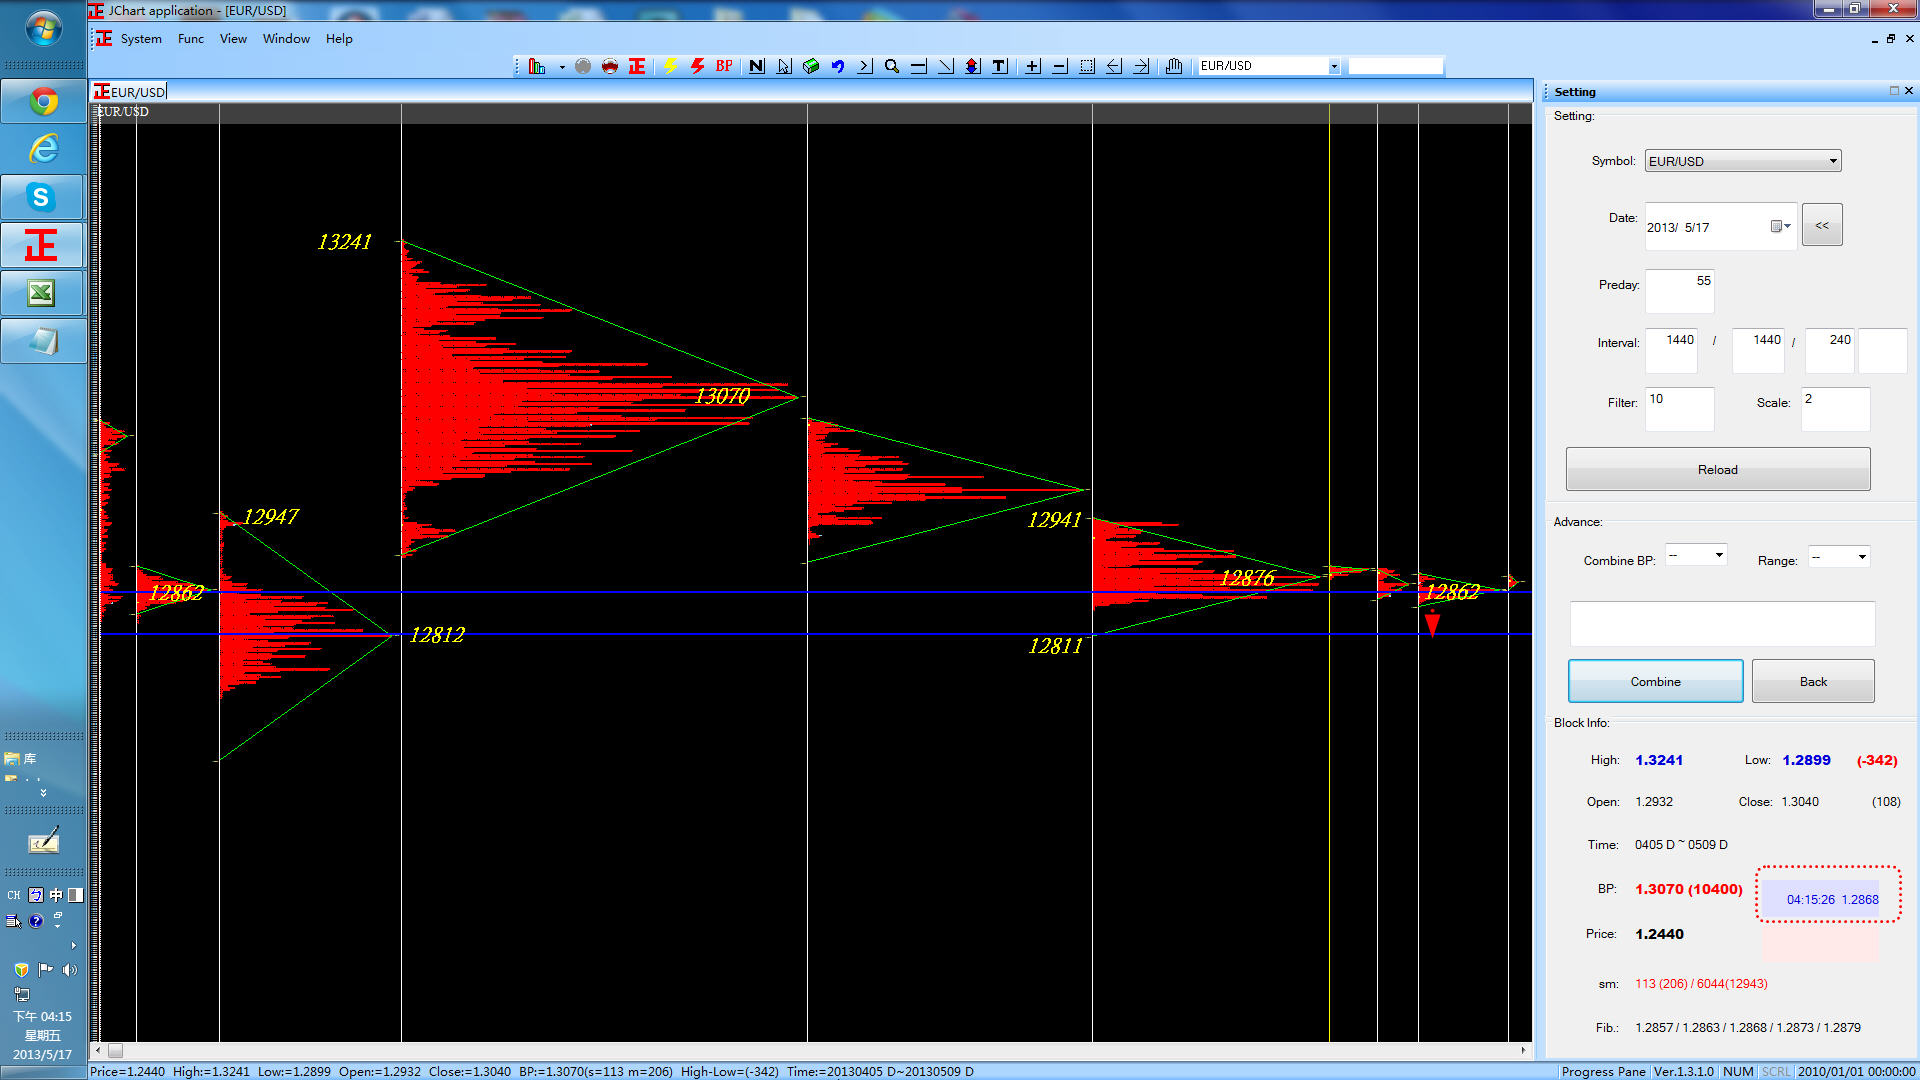1920x1080 pixels.
Task: Click the first Interval field 1440
Action: pos(1671,350)
